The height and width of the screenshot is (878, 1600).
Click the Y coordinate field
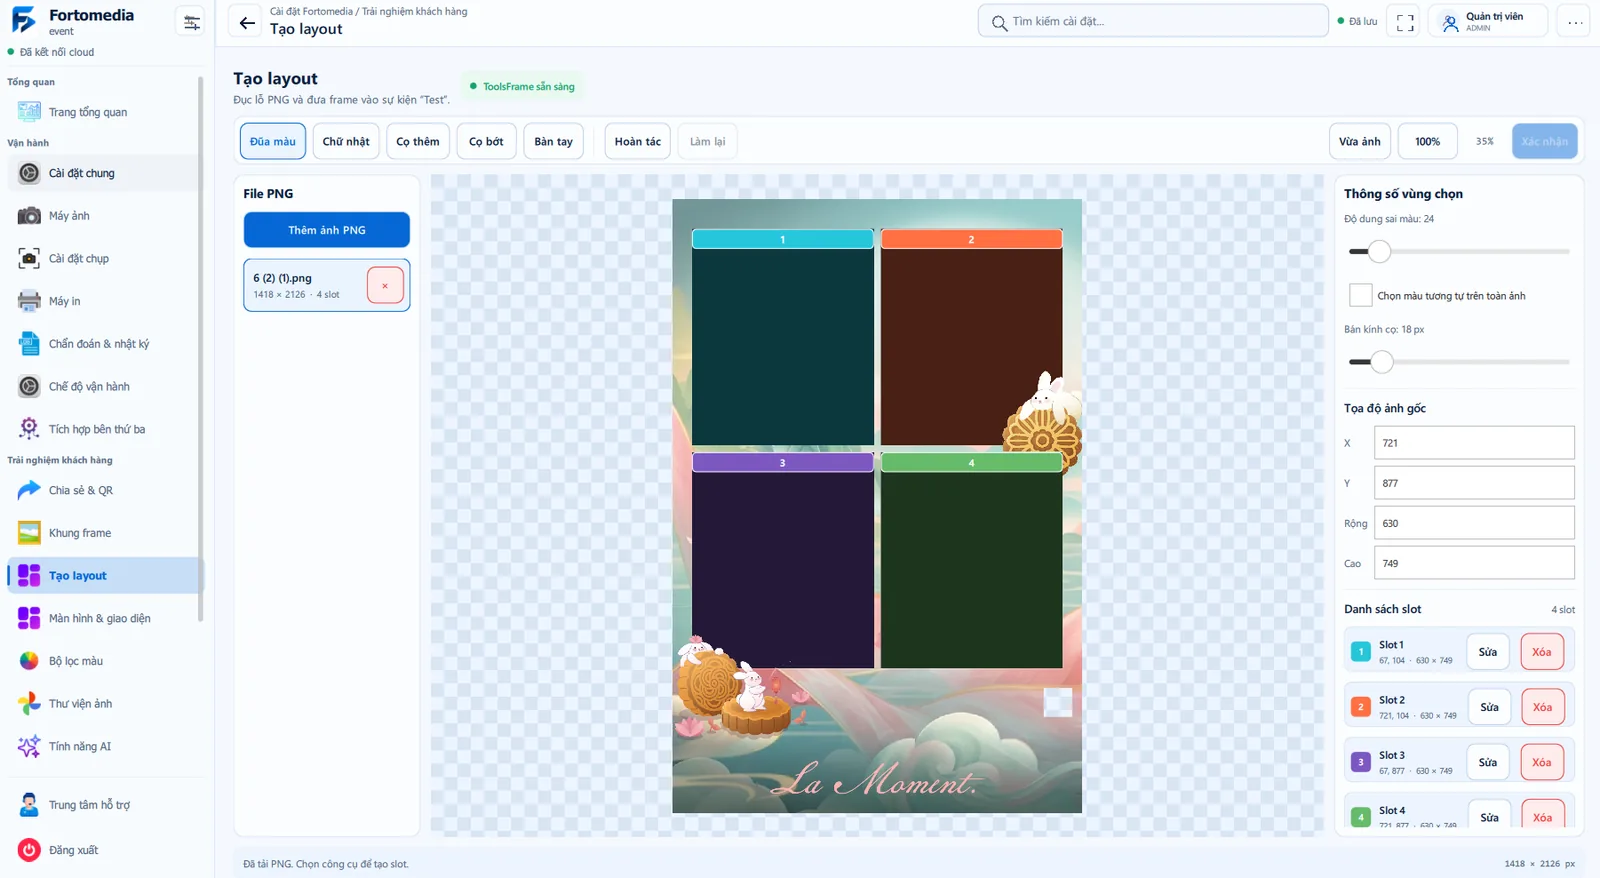(1474, 483)
